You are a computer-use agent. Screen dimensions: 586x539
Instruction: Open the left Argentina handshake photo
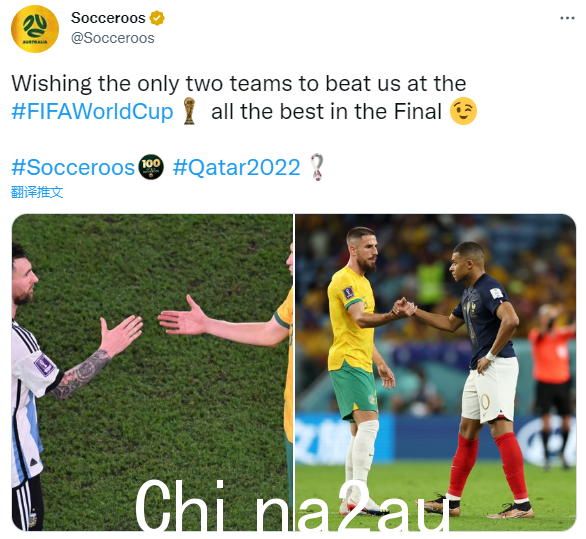pyautogui.click(x=152, y=372)
